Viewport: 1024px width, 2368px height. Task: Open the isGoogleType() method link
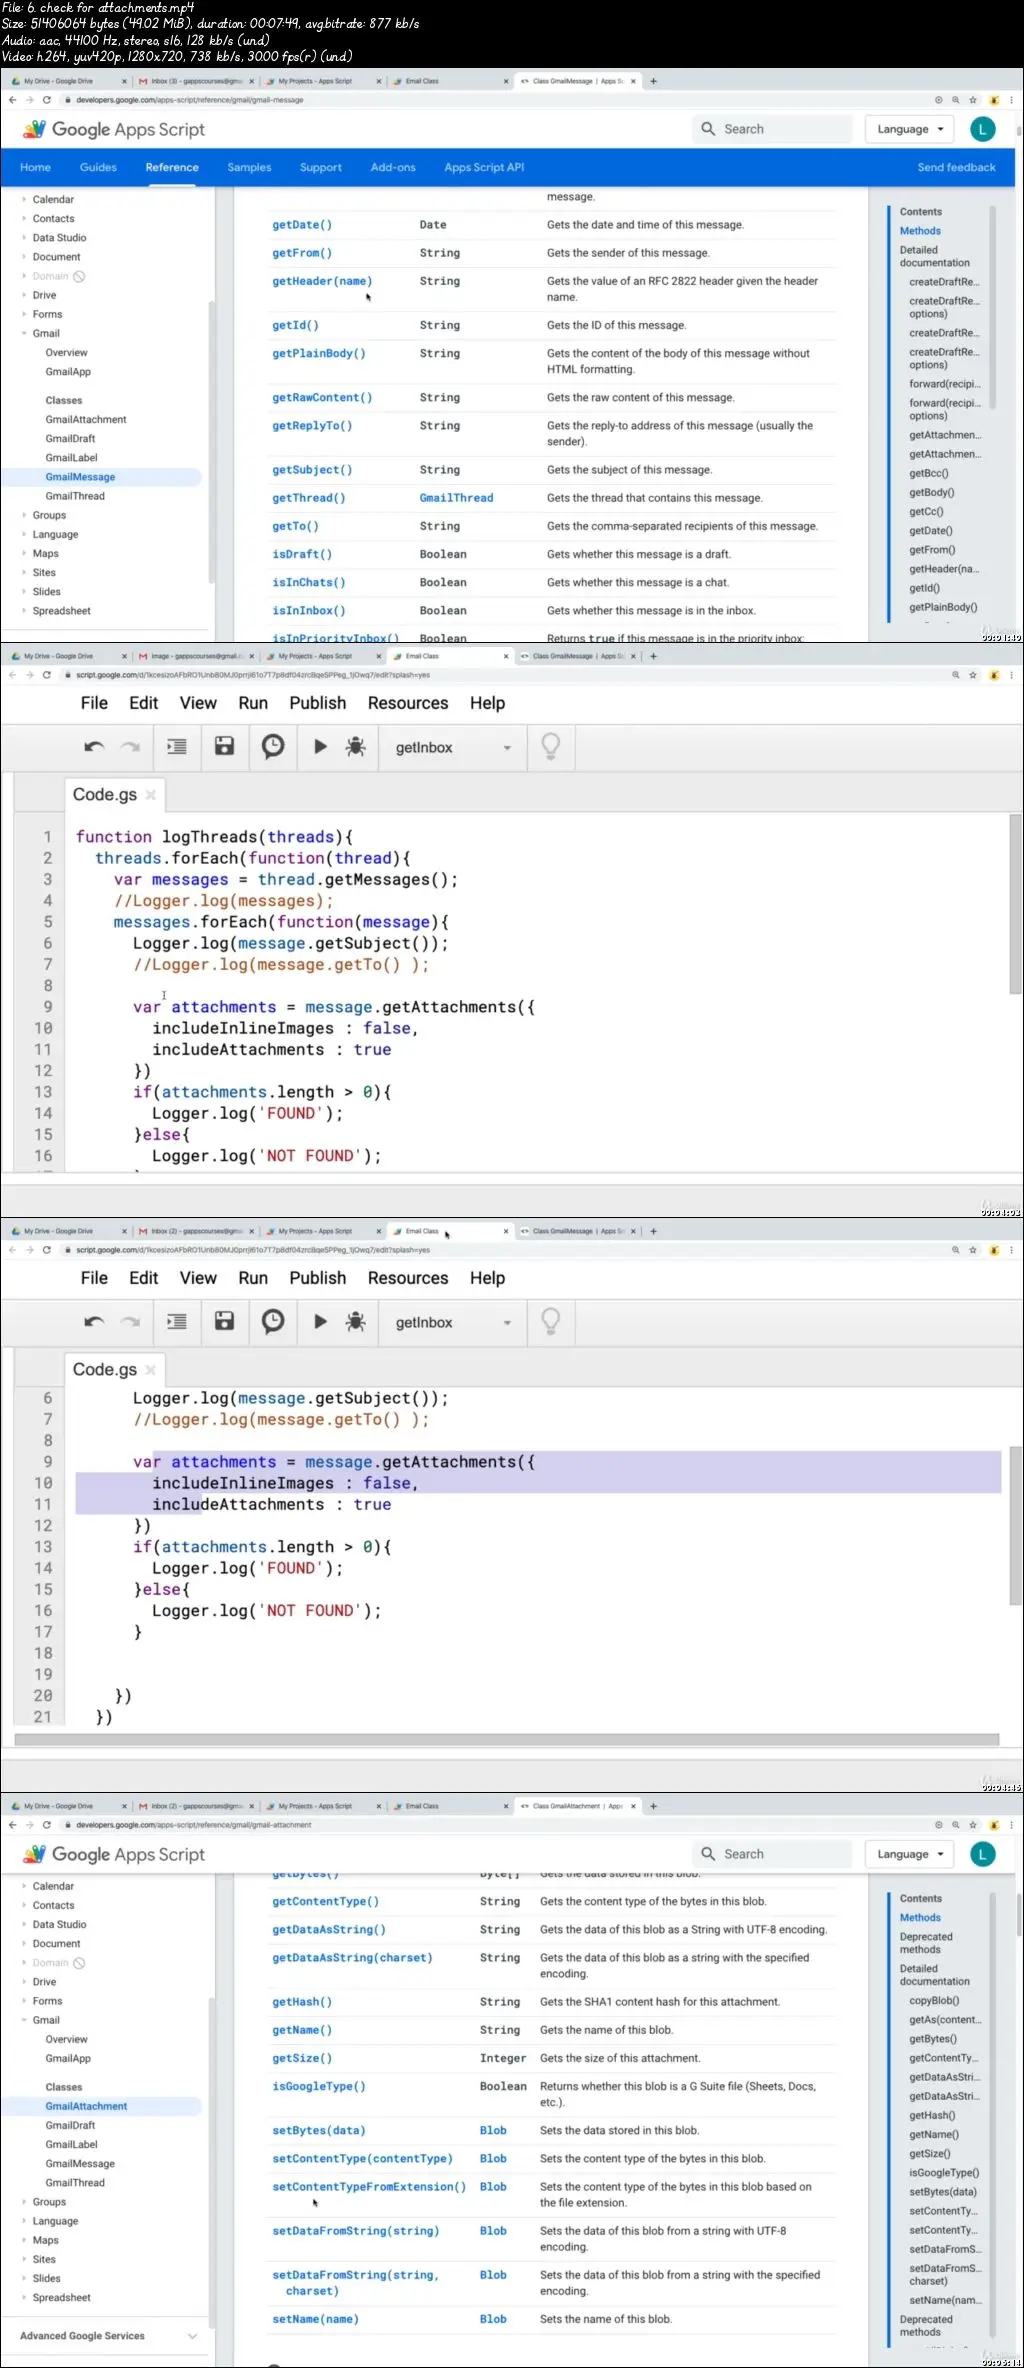pyautogui.click(x=319, y=2086)
